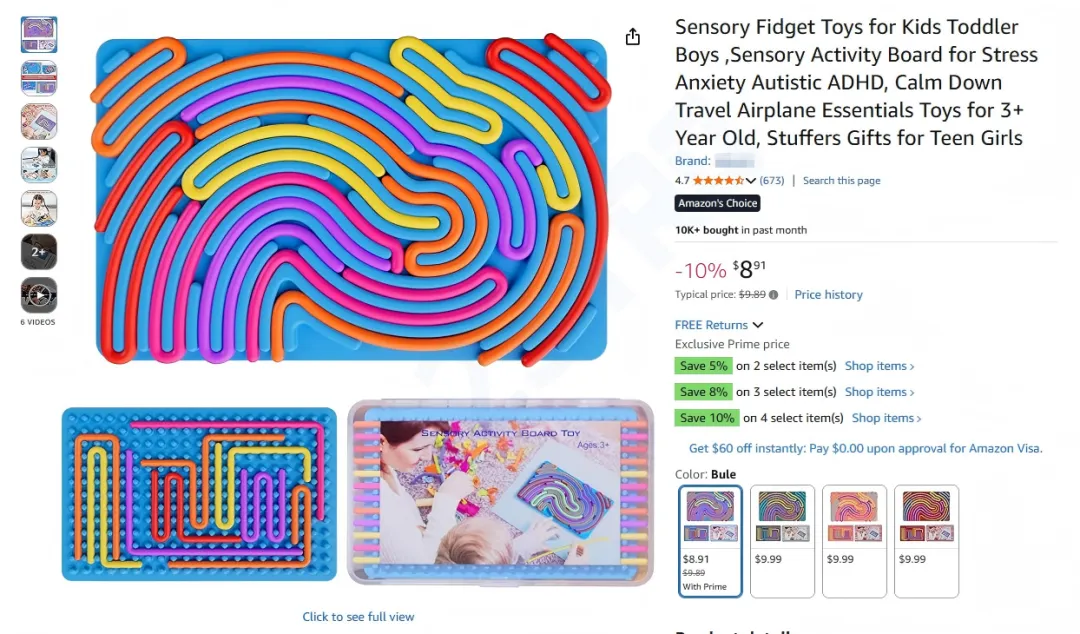This screenshot has width=1080, height=634.
Task: Choose the selected Bule color swatch at $8.91
Action: pyautogui.click(x=710, y=540)
